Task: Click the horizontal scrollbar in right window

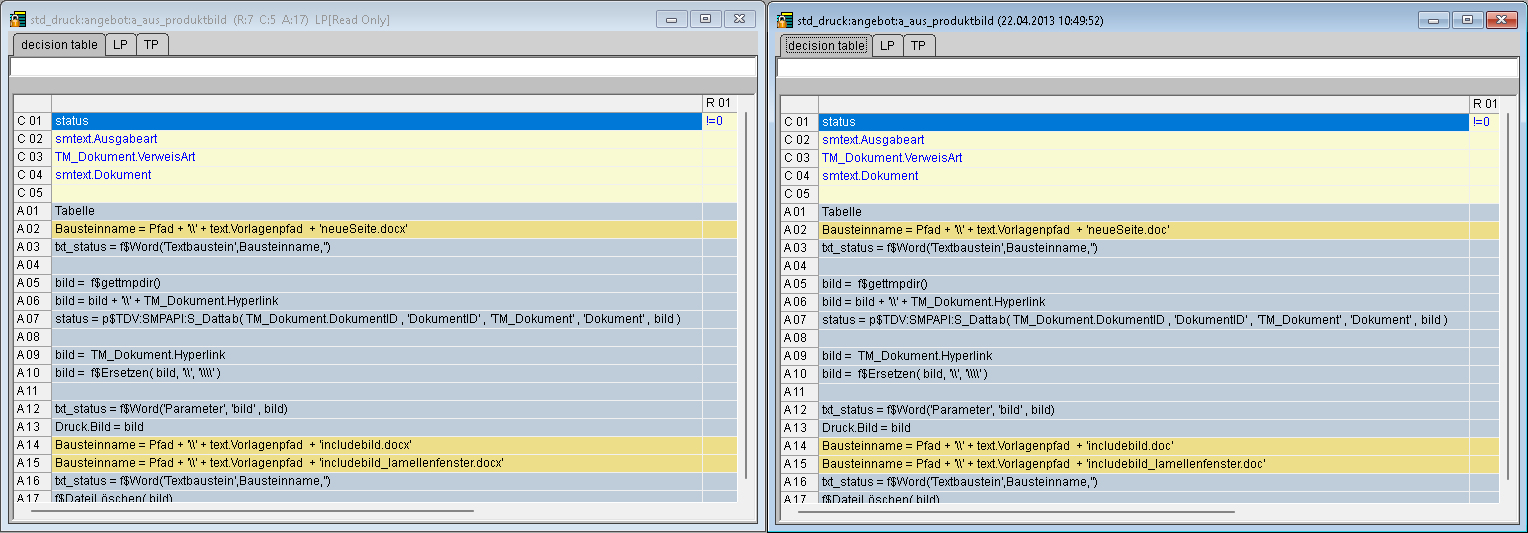Action: tap(1018, 511)
